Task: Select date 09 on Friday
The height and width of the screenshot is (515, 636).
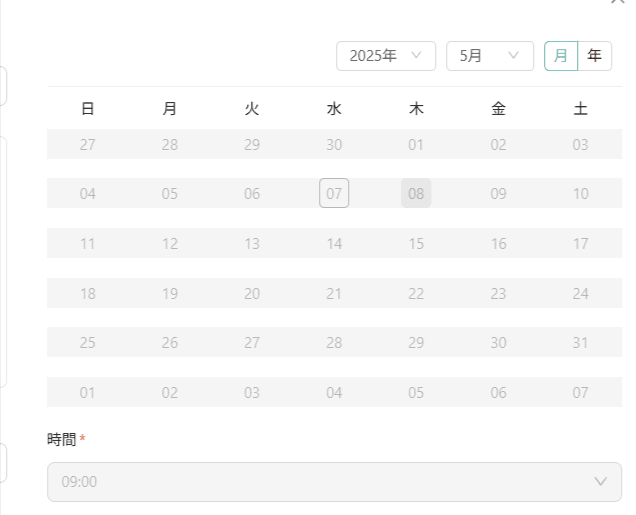Action: 498,193
